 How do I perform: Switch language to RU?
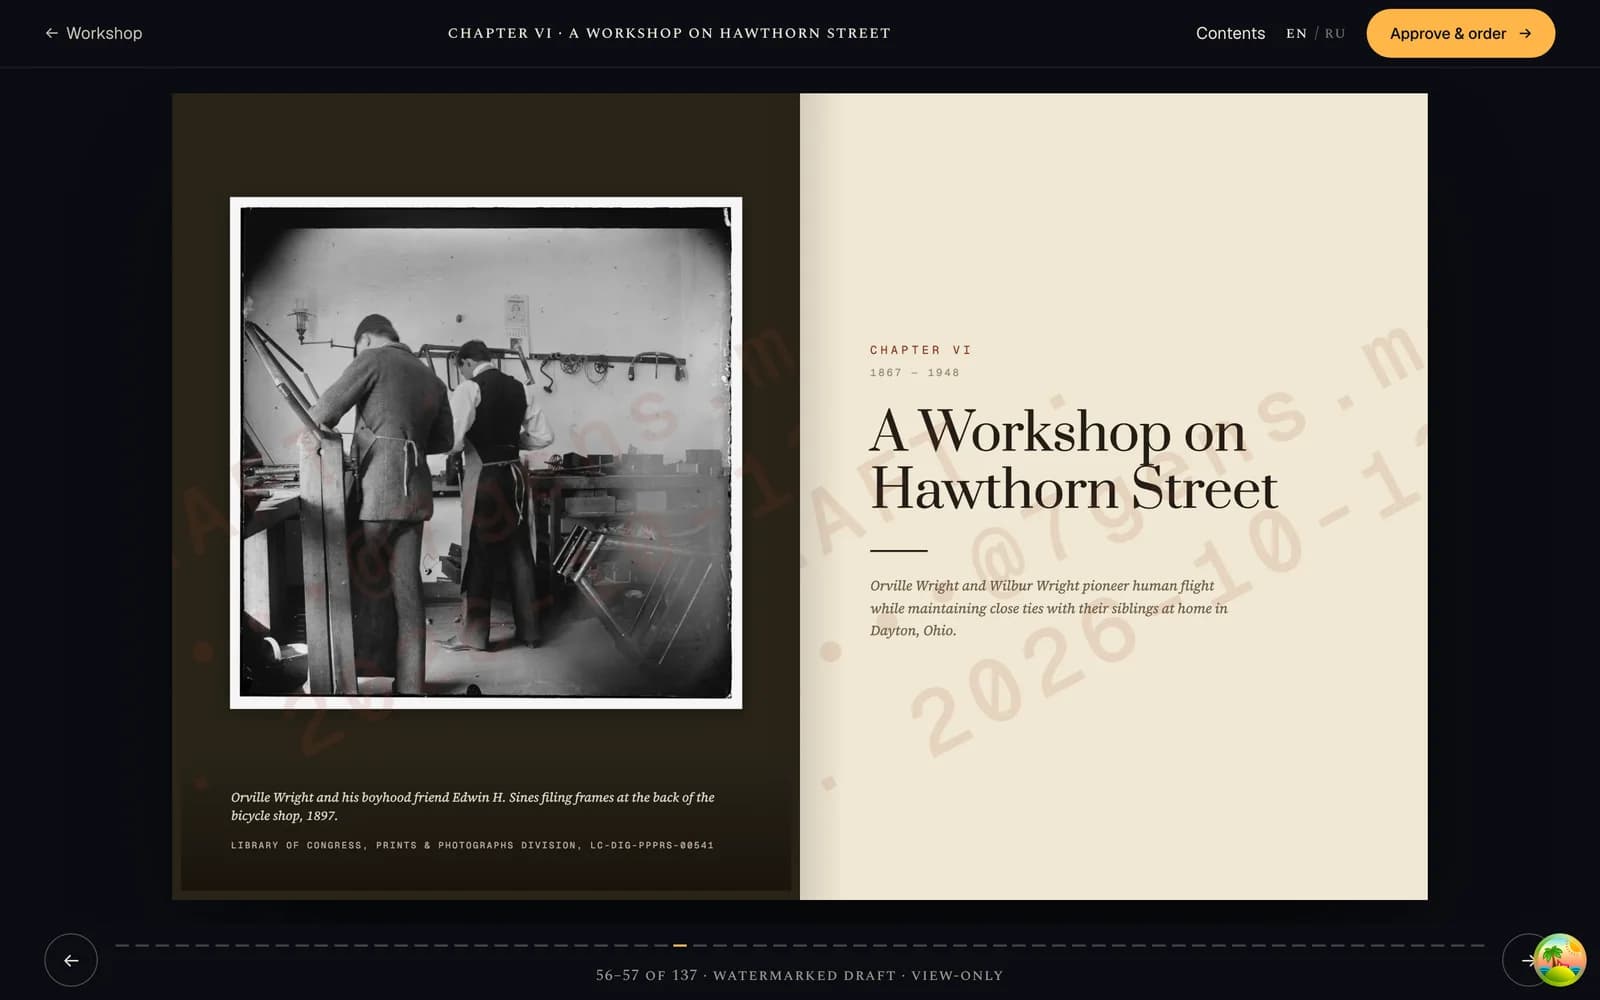coord(1335,33)
